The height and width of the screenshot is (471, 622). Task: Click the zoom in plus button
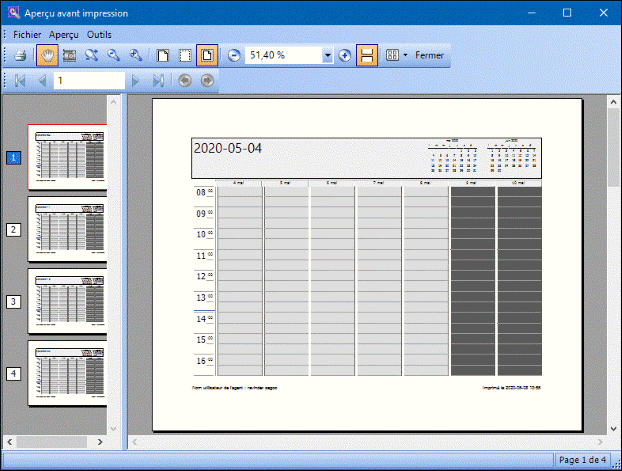[345, 55]
